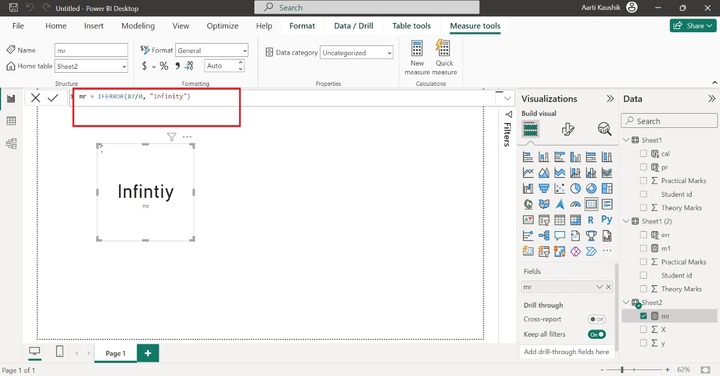Select the Python visual icon

coord(607,220)
